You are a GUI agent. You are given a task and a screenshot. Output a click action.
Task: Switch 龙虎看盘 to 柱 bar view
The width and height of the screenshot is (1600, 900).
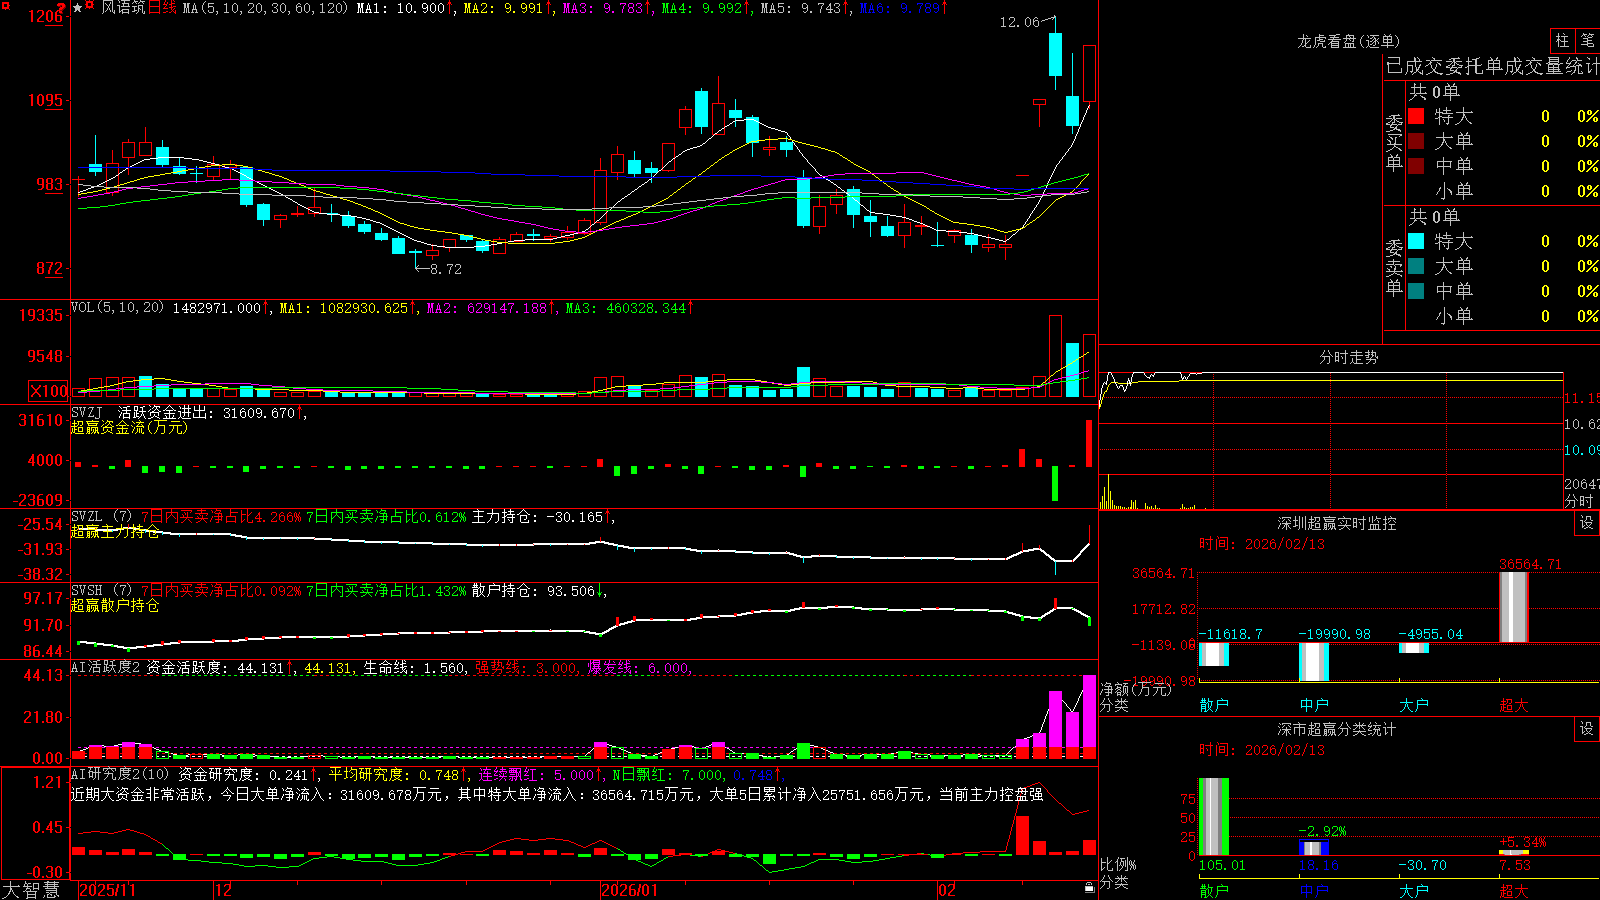click(x=1562, y=41)
